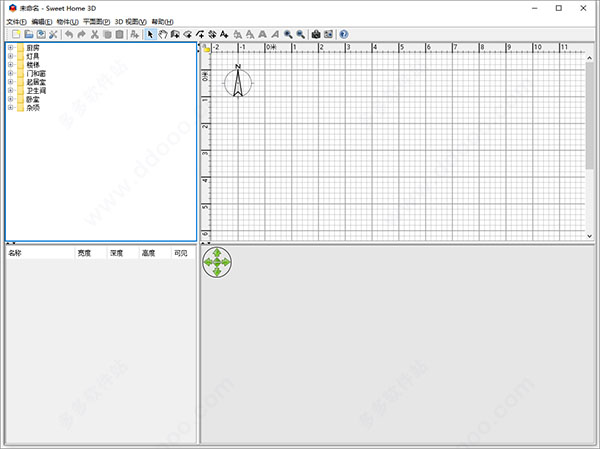Sort furniture list by 宽度 column
The image size is (600, 449).
click(90, 253)
